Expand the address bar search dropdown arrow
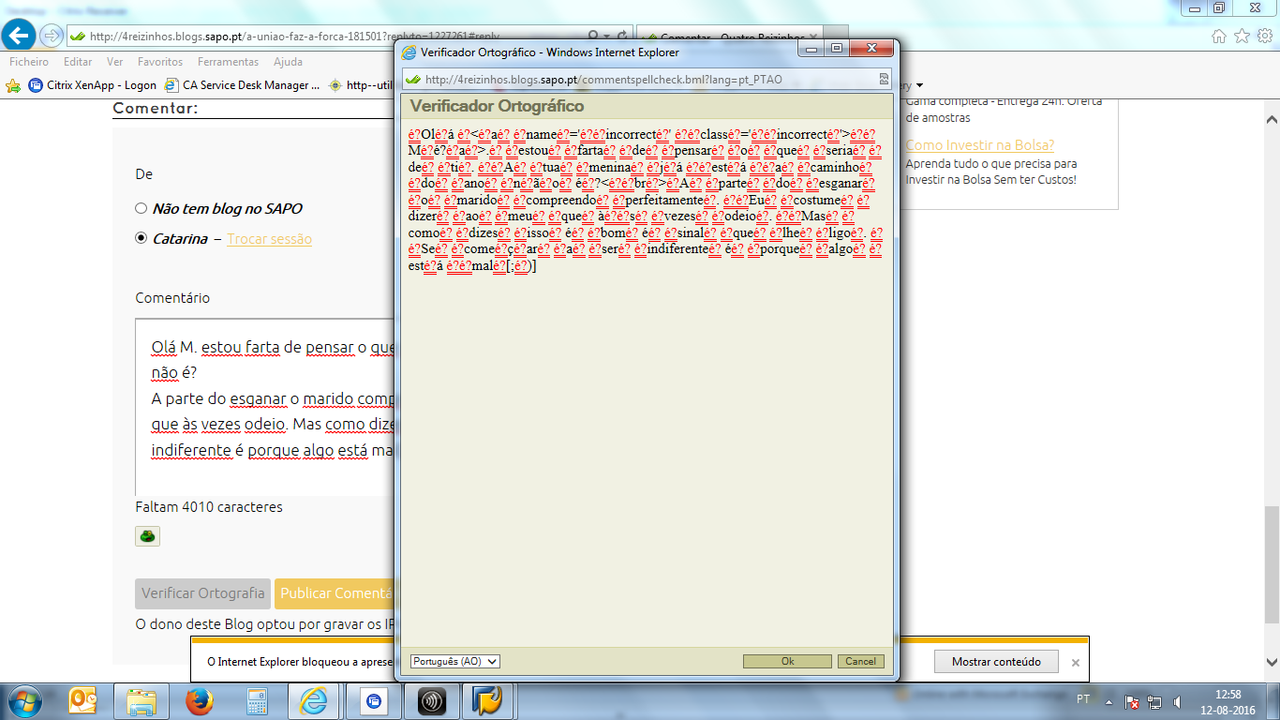The height and width of the screenshot is (720, 1280). [x=608, y=36]
